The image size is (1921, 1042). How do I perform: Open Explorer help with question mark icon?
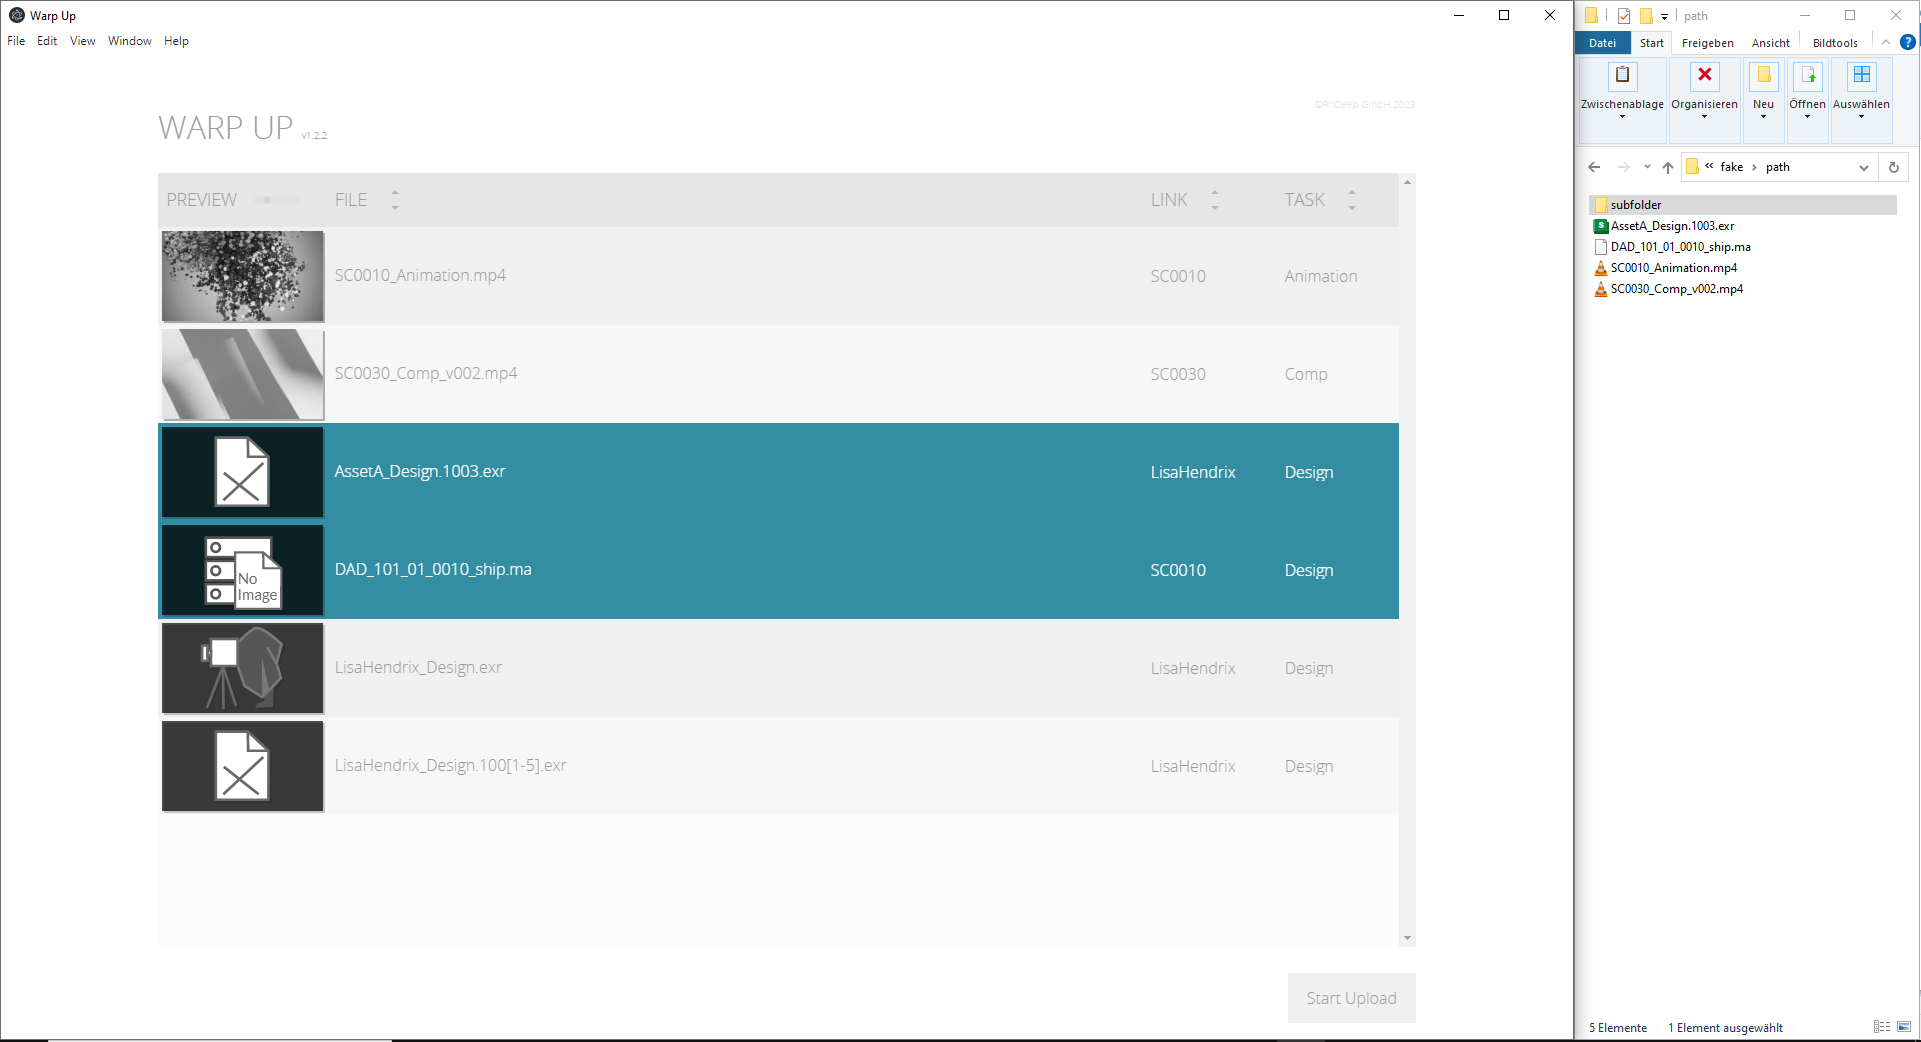click(x=1907, y=42)
